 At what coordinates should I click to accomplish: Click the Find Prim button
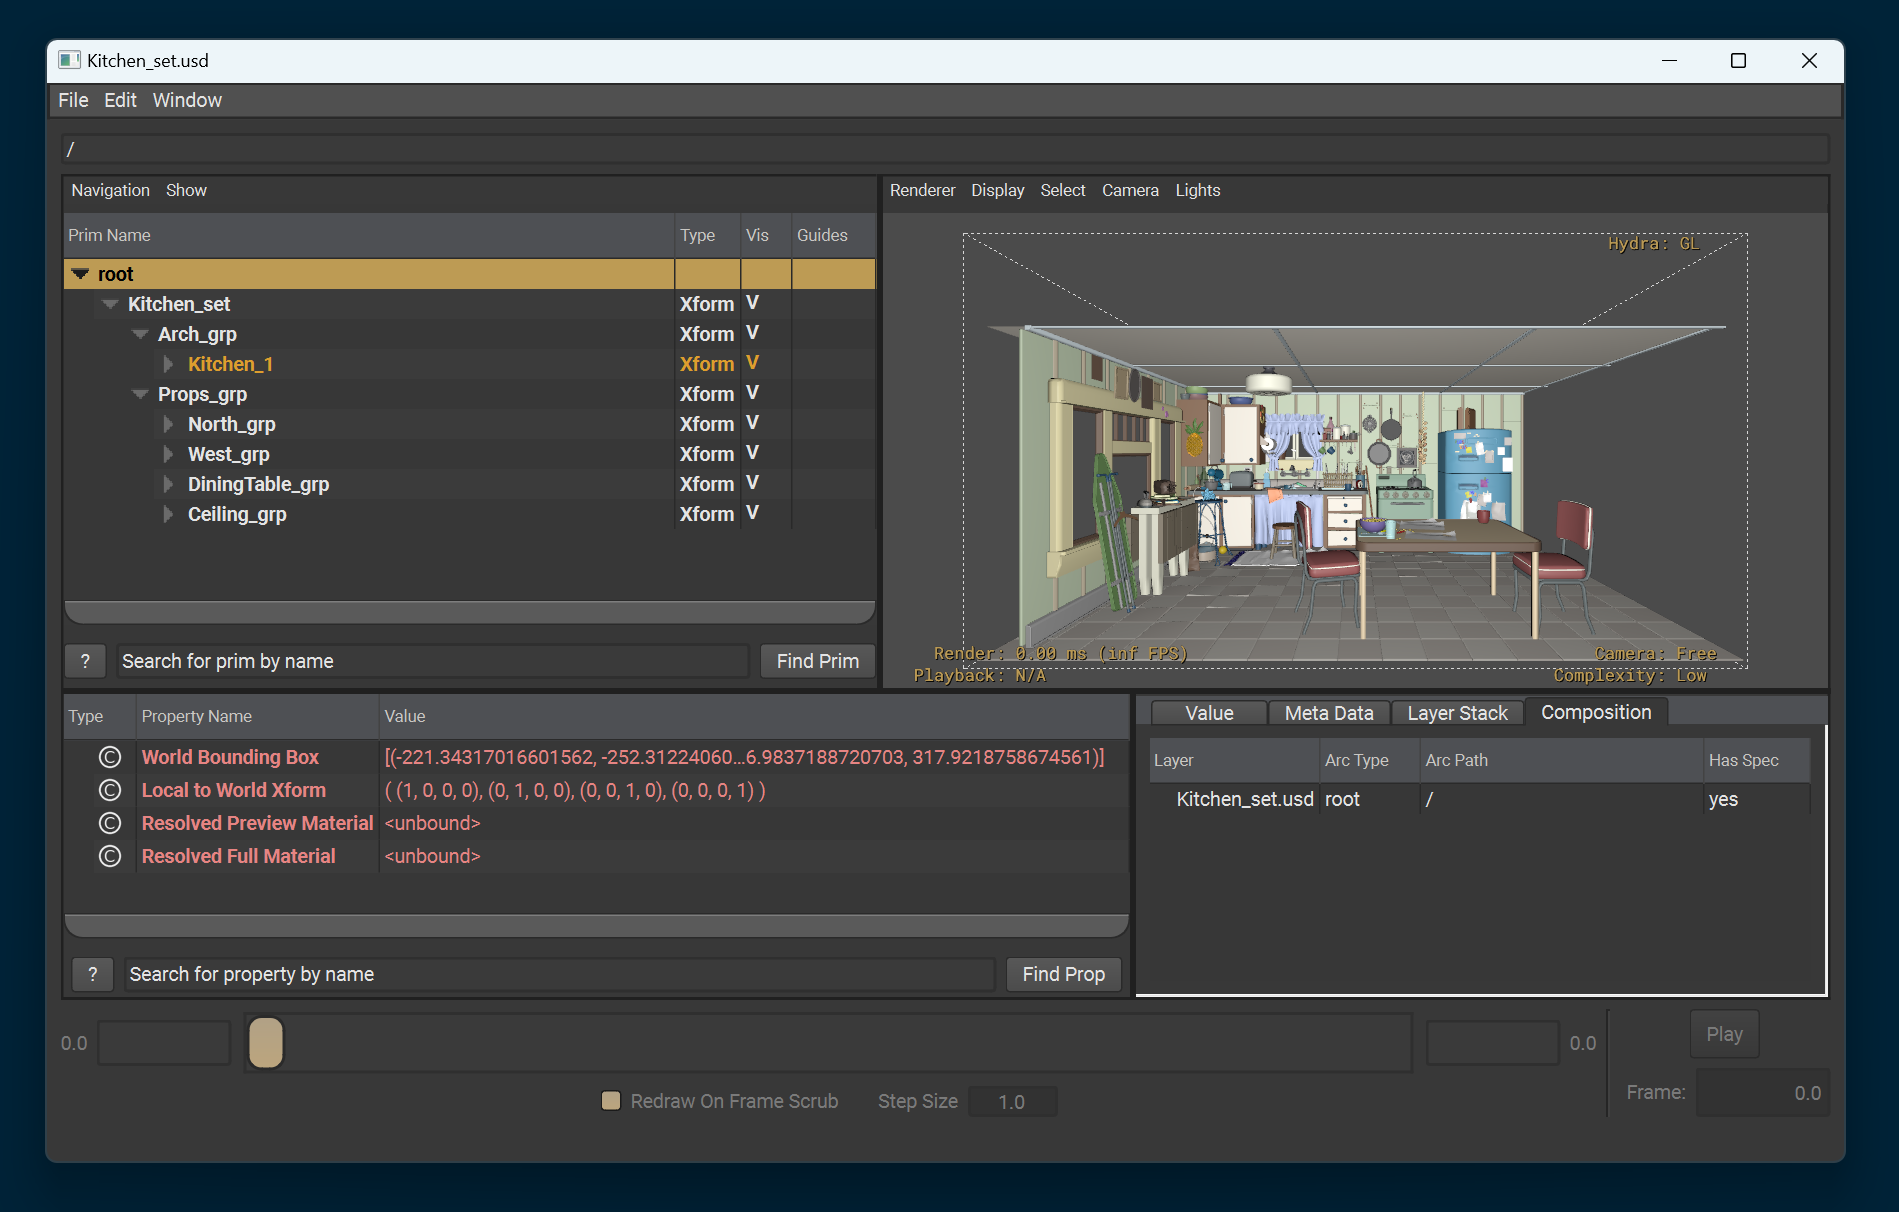817,661
